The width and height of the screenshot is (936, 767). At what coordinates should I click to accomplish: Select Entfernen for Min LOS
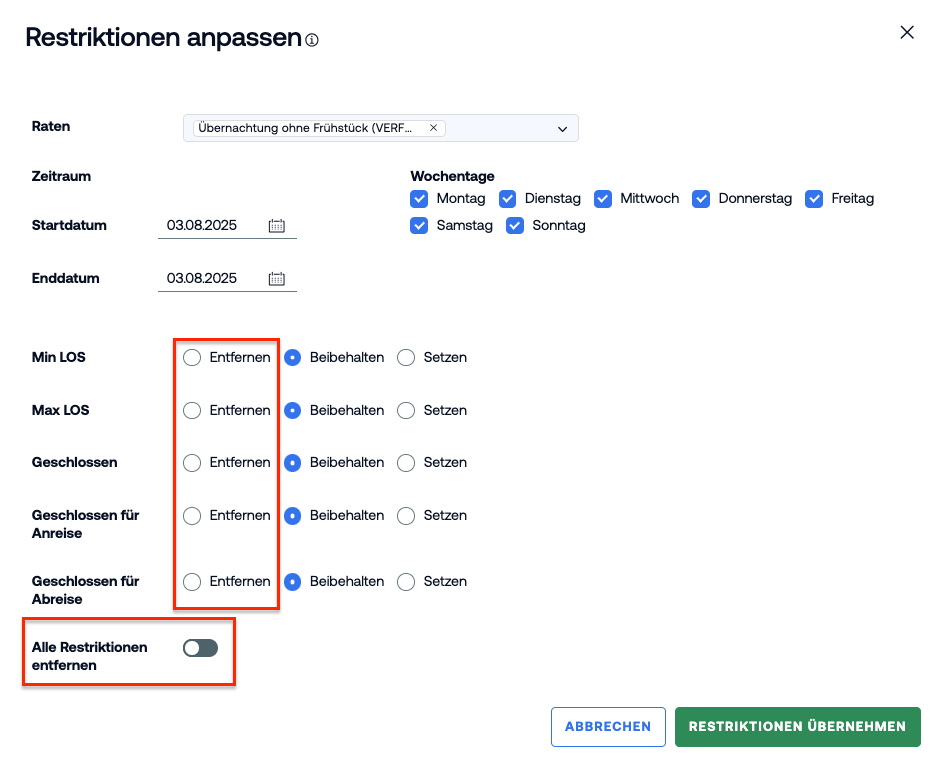192,358
